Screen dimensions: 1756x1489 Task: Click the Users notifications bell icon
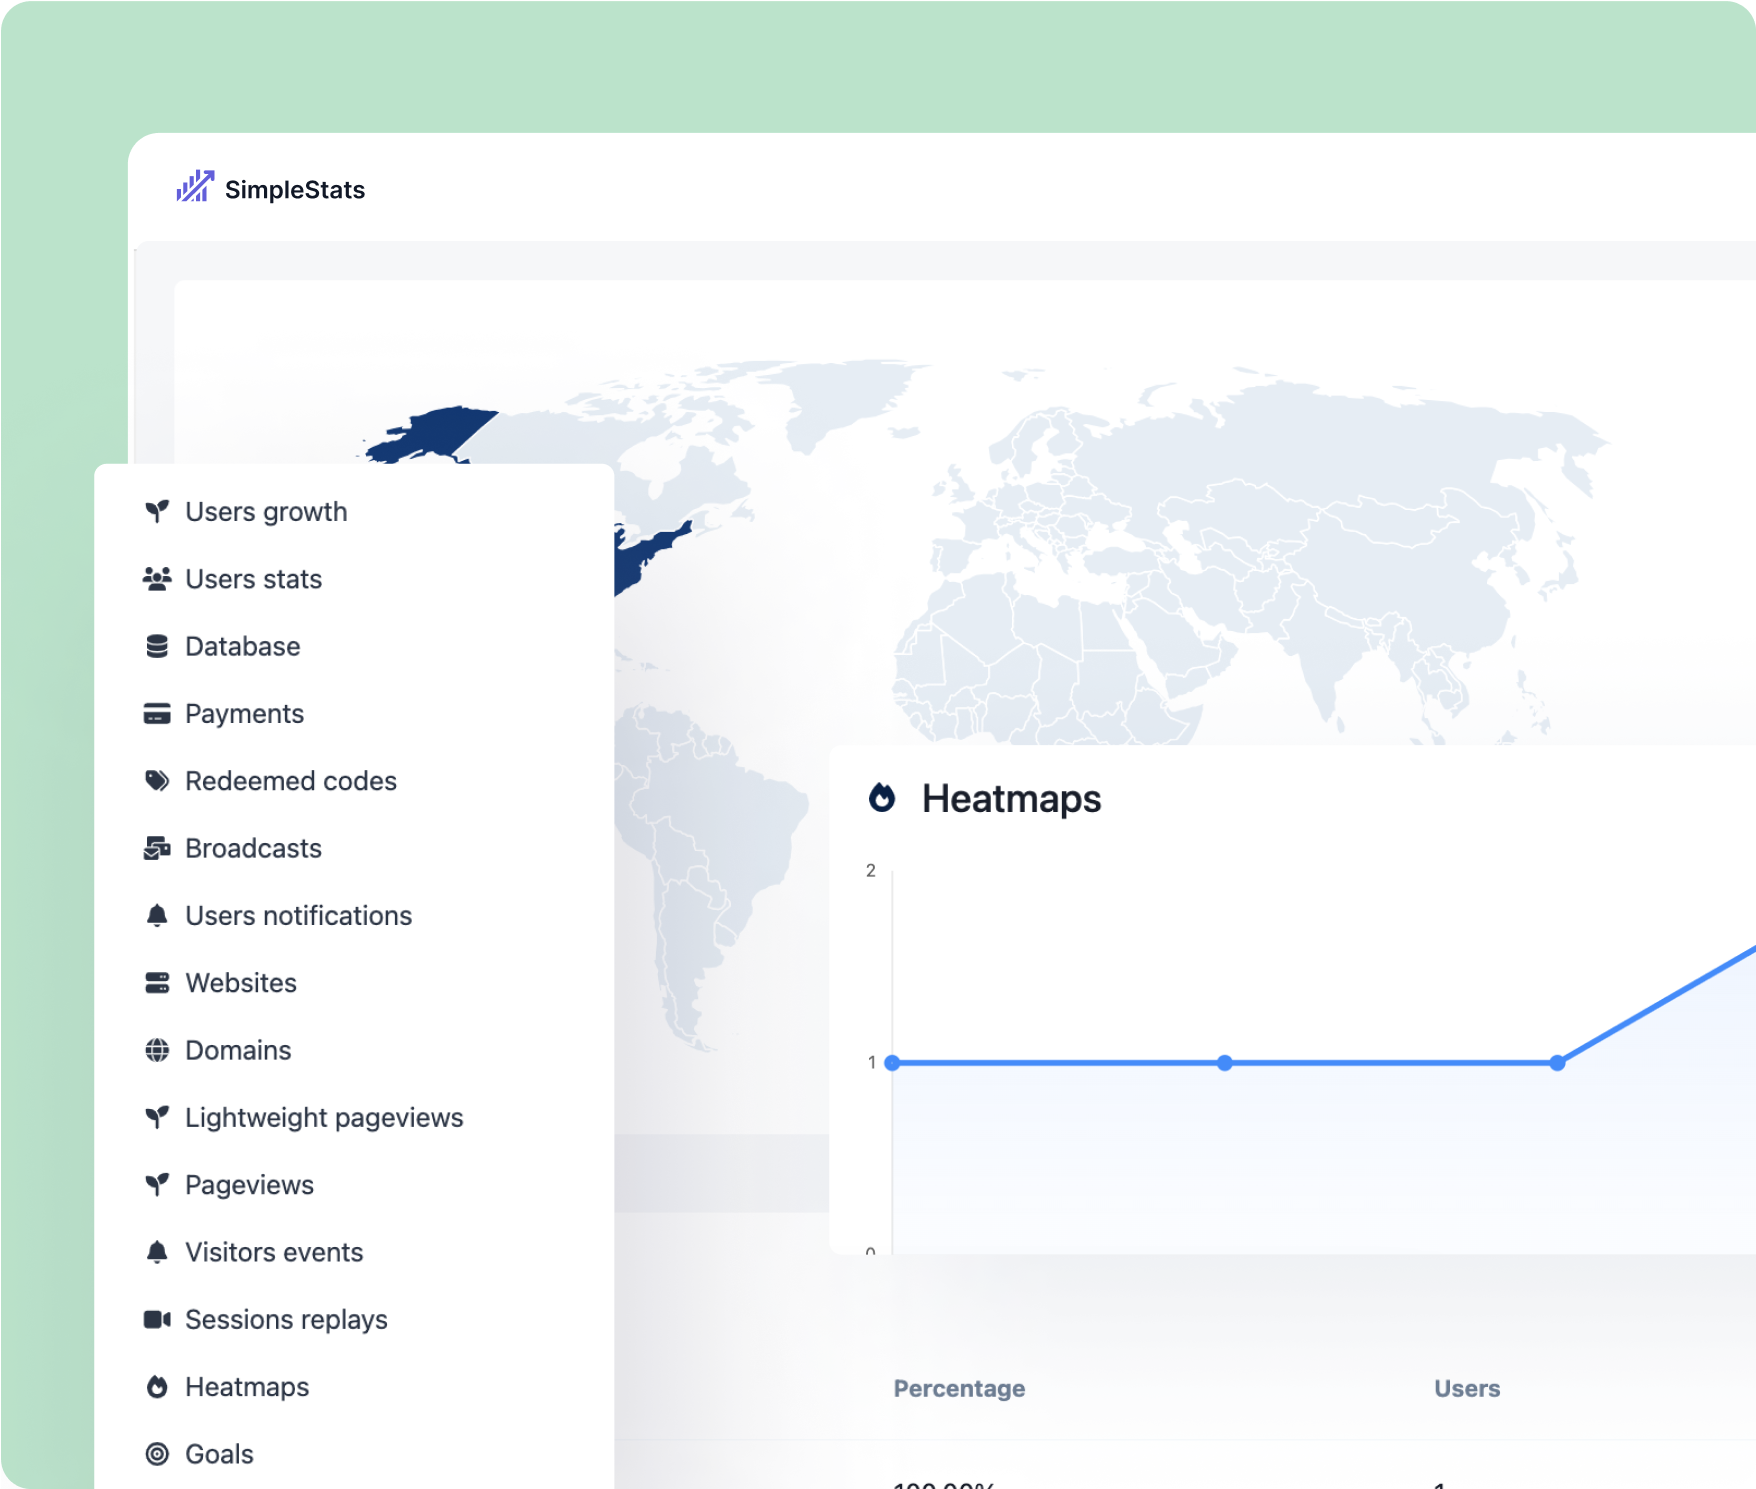[157, 916]
